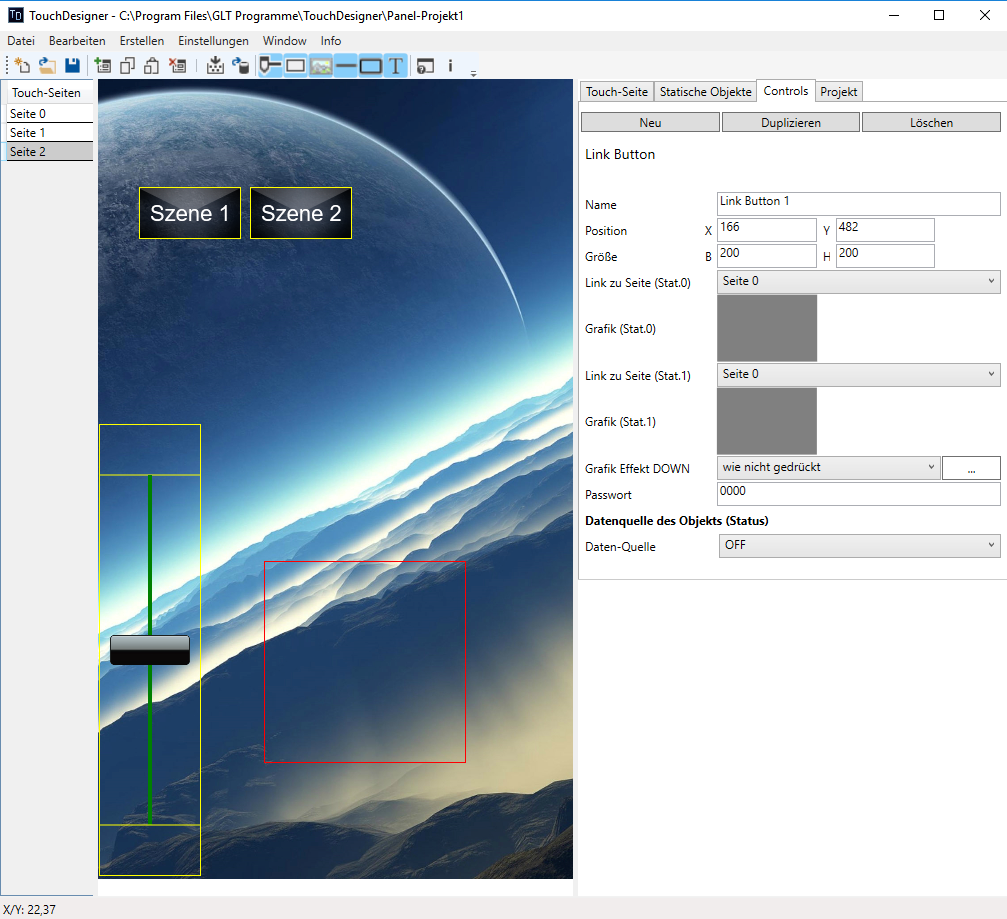Toggle the slider control toolbar icon

[270, 66]
